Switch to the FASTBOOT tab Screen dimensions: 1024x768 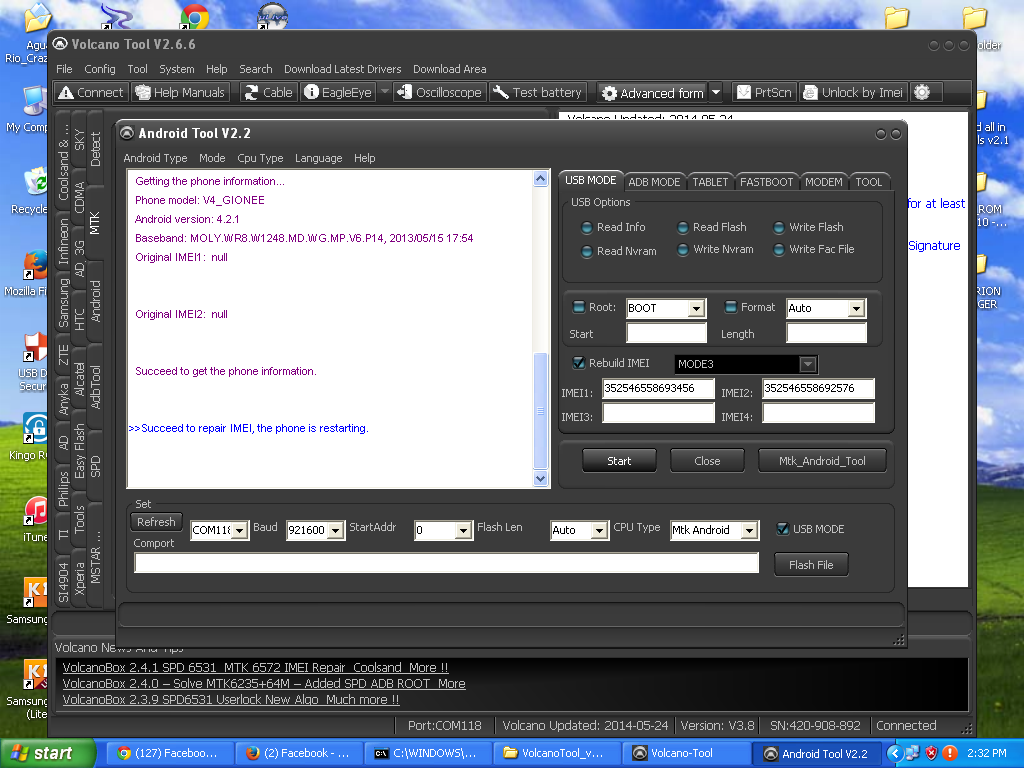click(766, 182)
